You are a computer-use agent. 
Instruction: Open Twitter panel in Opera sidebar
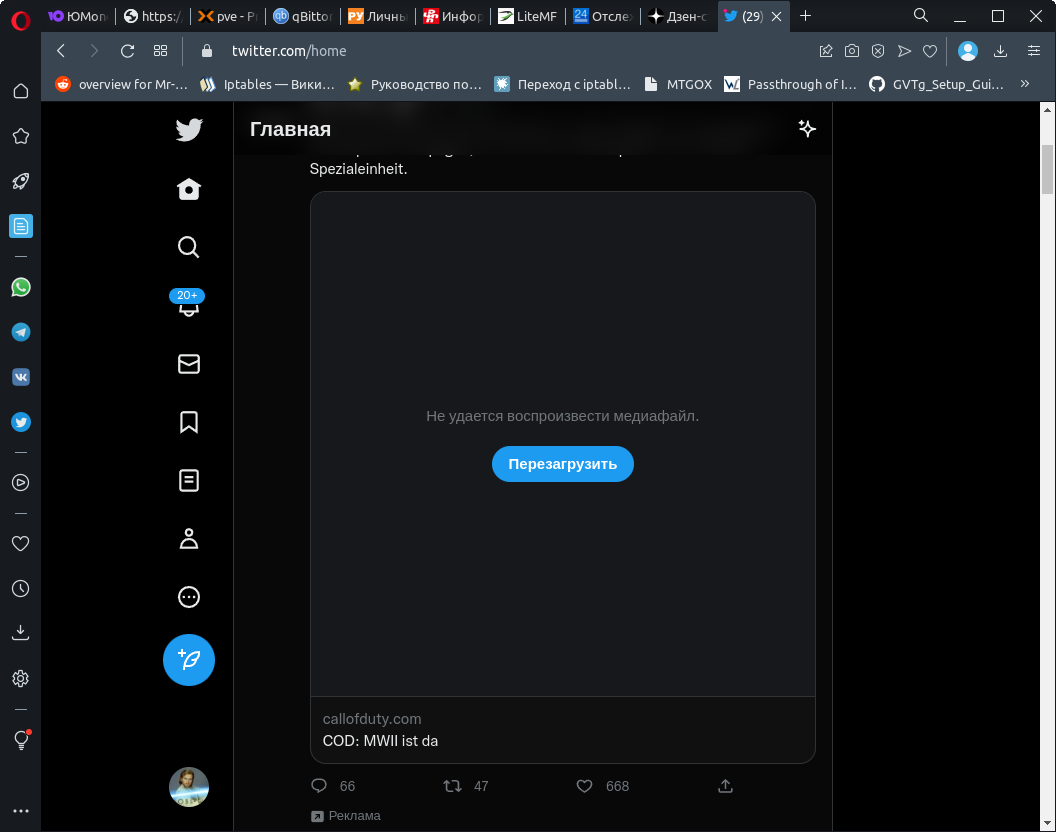click(x=21, y=422)
